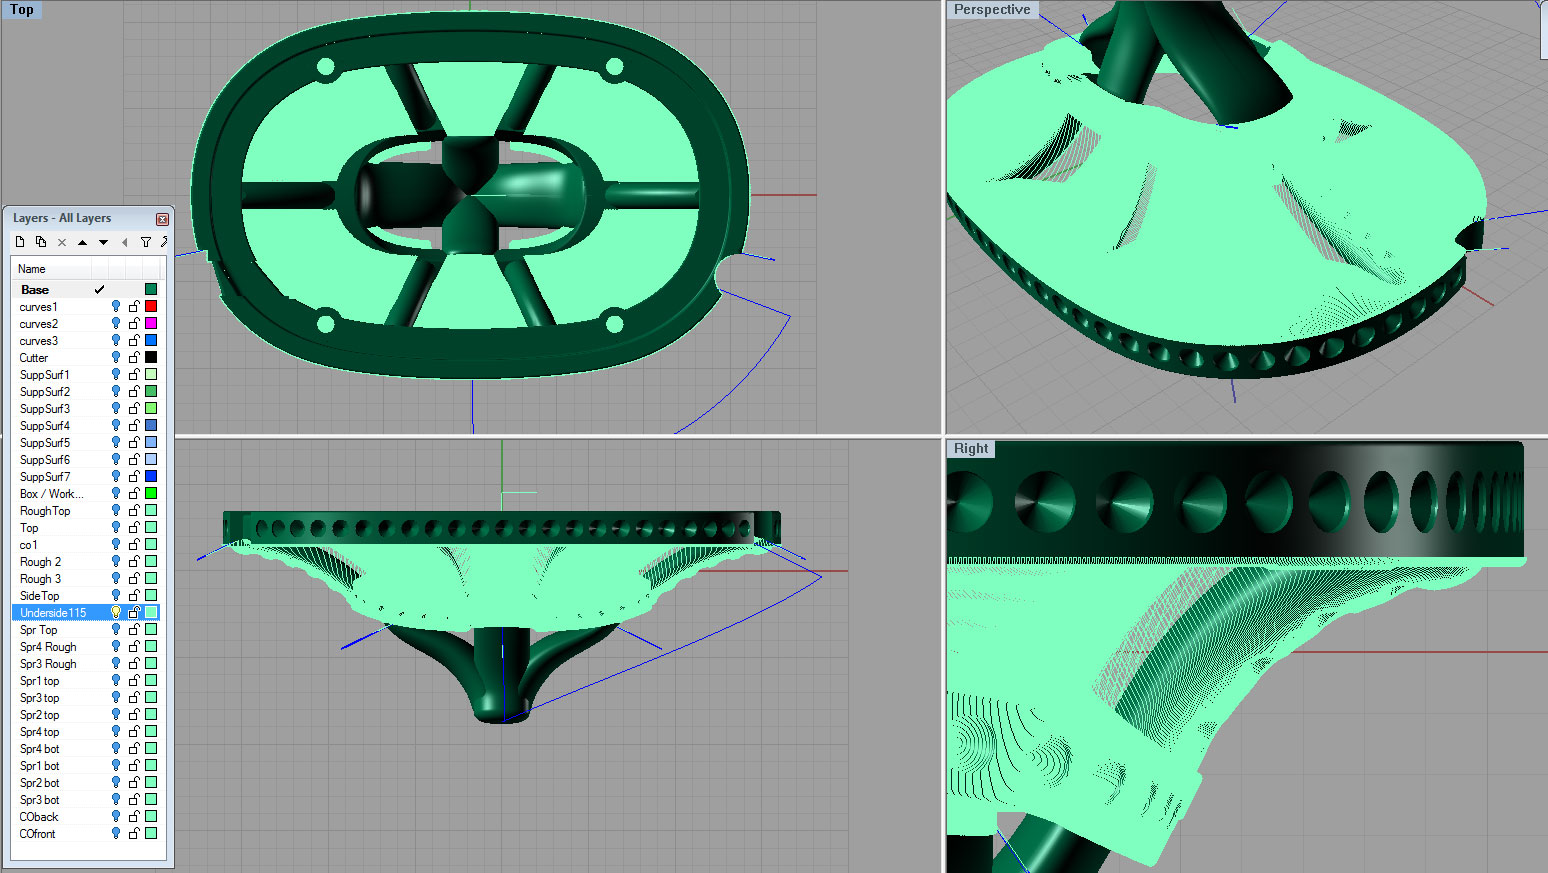Close the Layers panel
Viewport: 1548px width, 873px height.
(162, 219)
